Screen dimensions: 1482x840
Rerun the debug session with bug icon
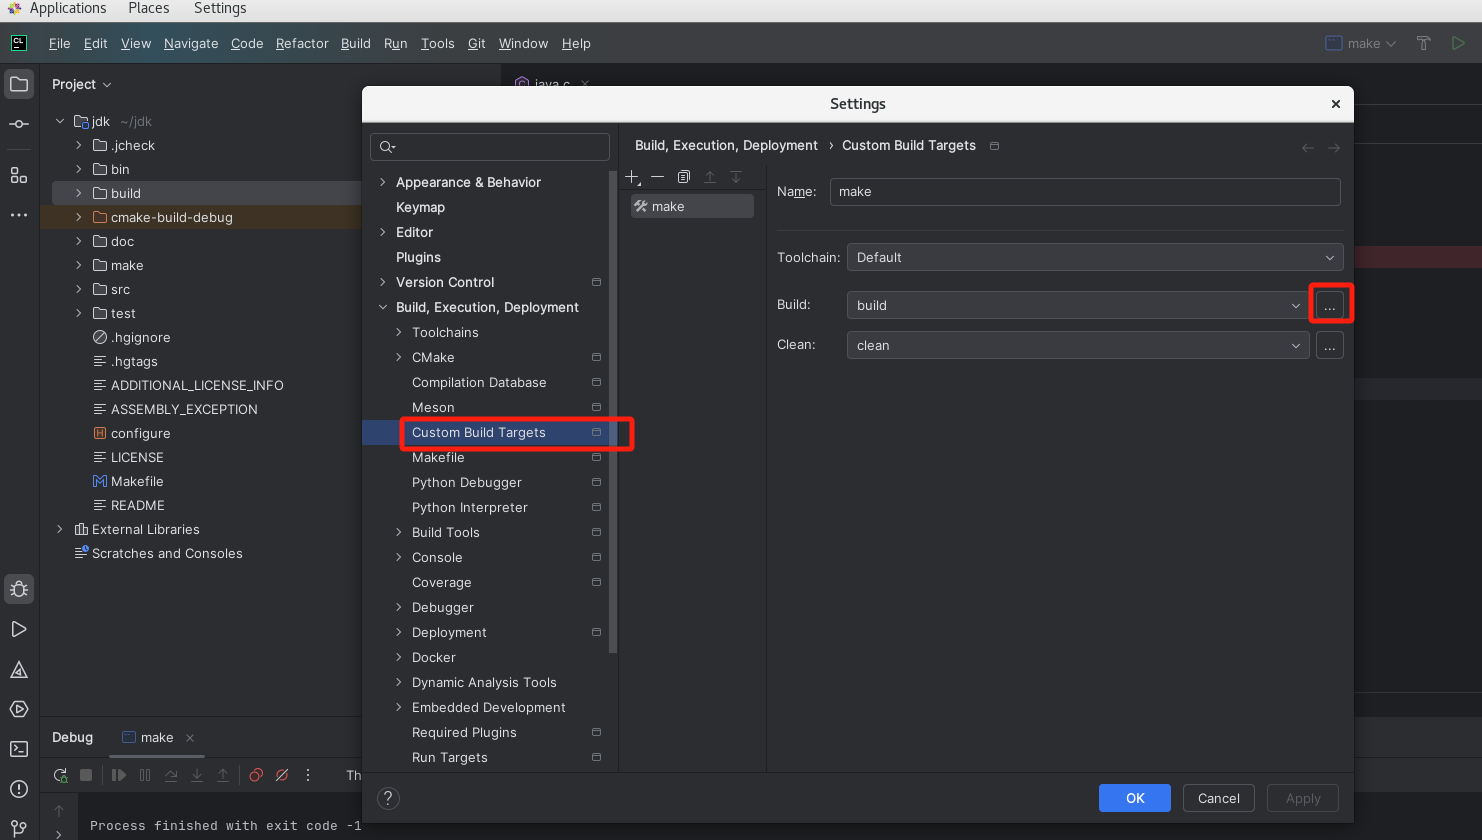tap(61, 775)
